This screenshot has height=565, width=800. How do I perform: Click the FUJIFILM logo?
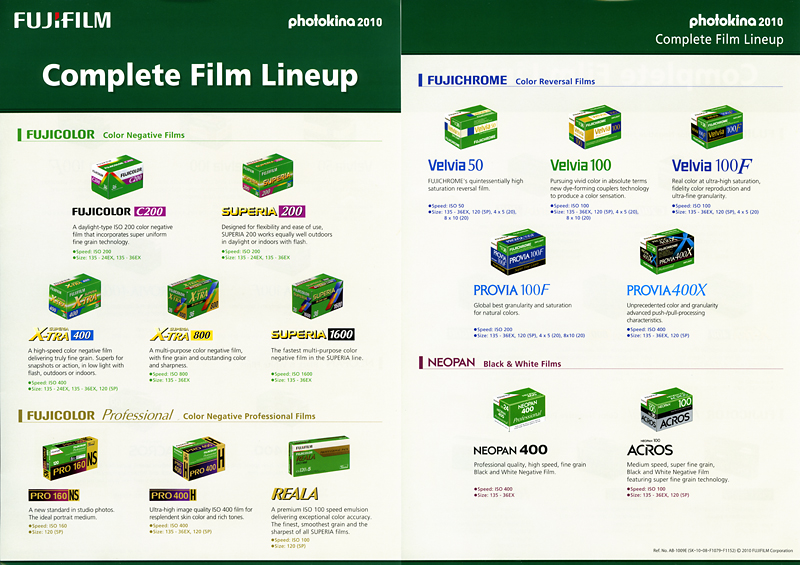click(x=62, y=20)
